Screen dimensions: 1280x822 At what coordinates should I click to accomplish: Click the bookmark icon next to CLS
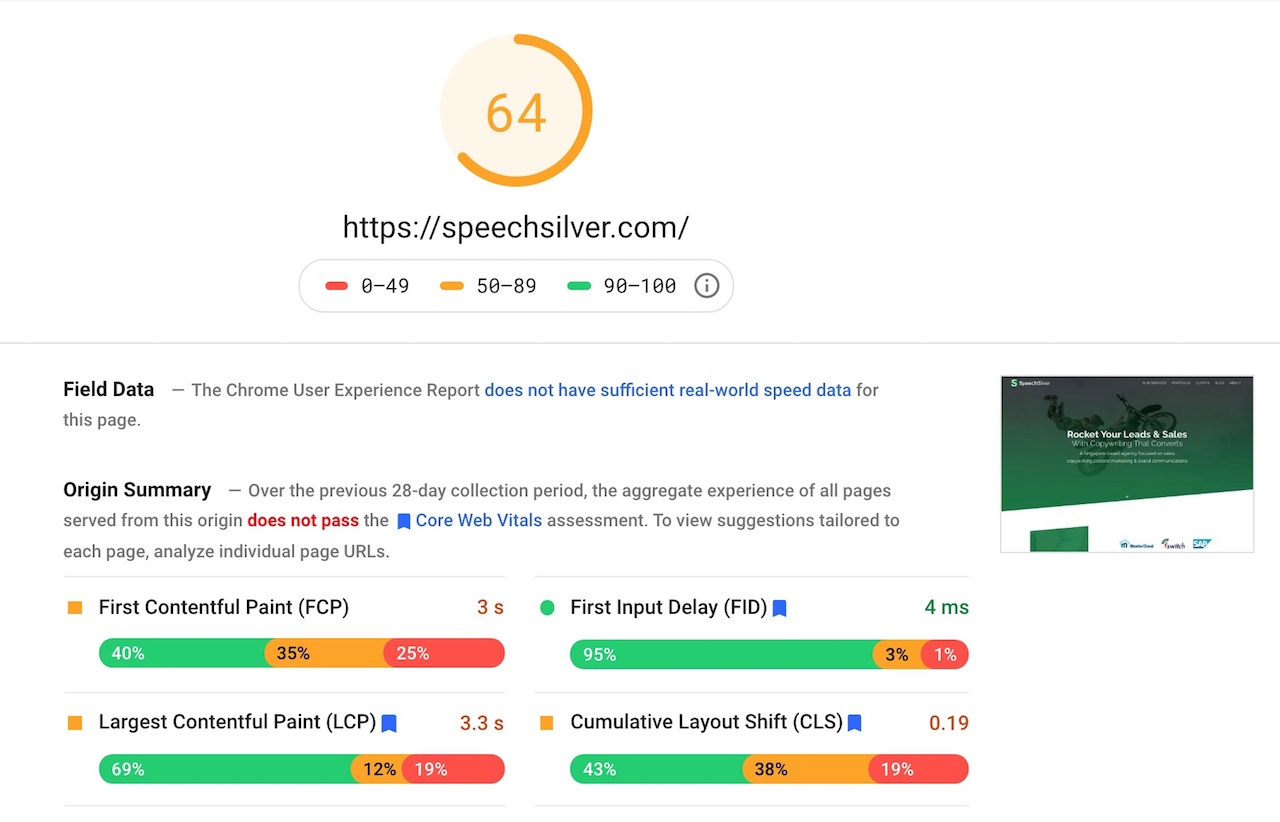pos(855,723)
